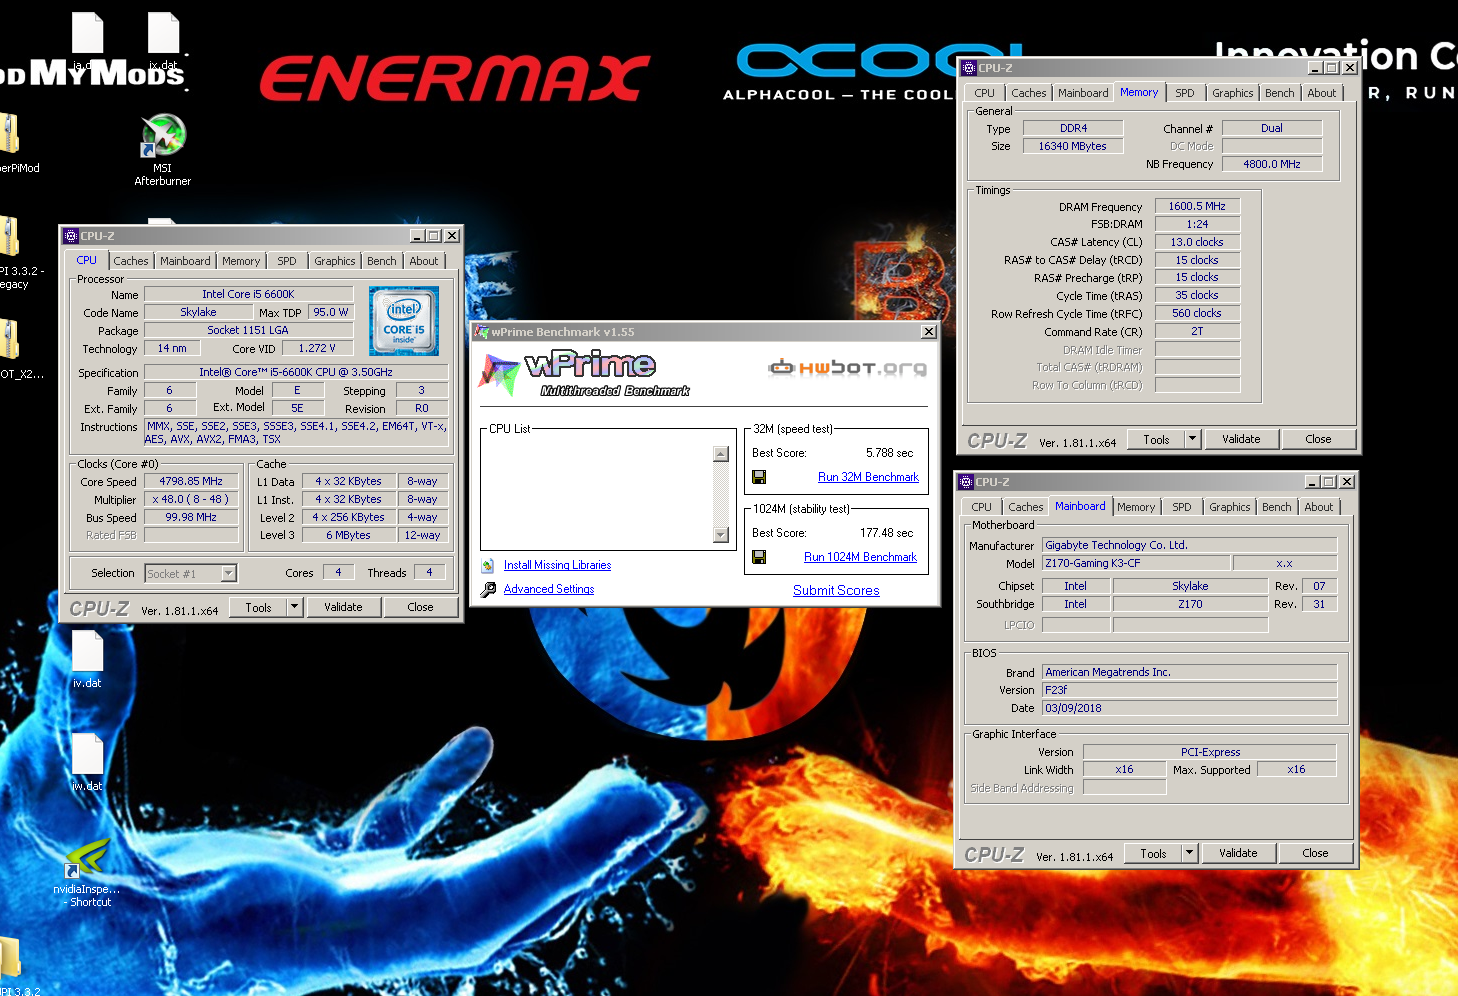Open the nvidiaInspector shortcut icon
The height and width of the screenshot is (996, 1458).
point(88,858)
